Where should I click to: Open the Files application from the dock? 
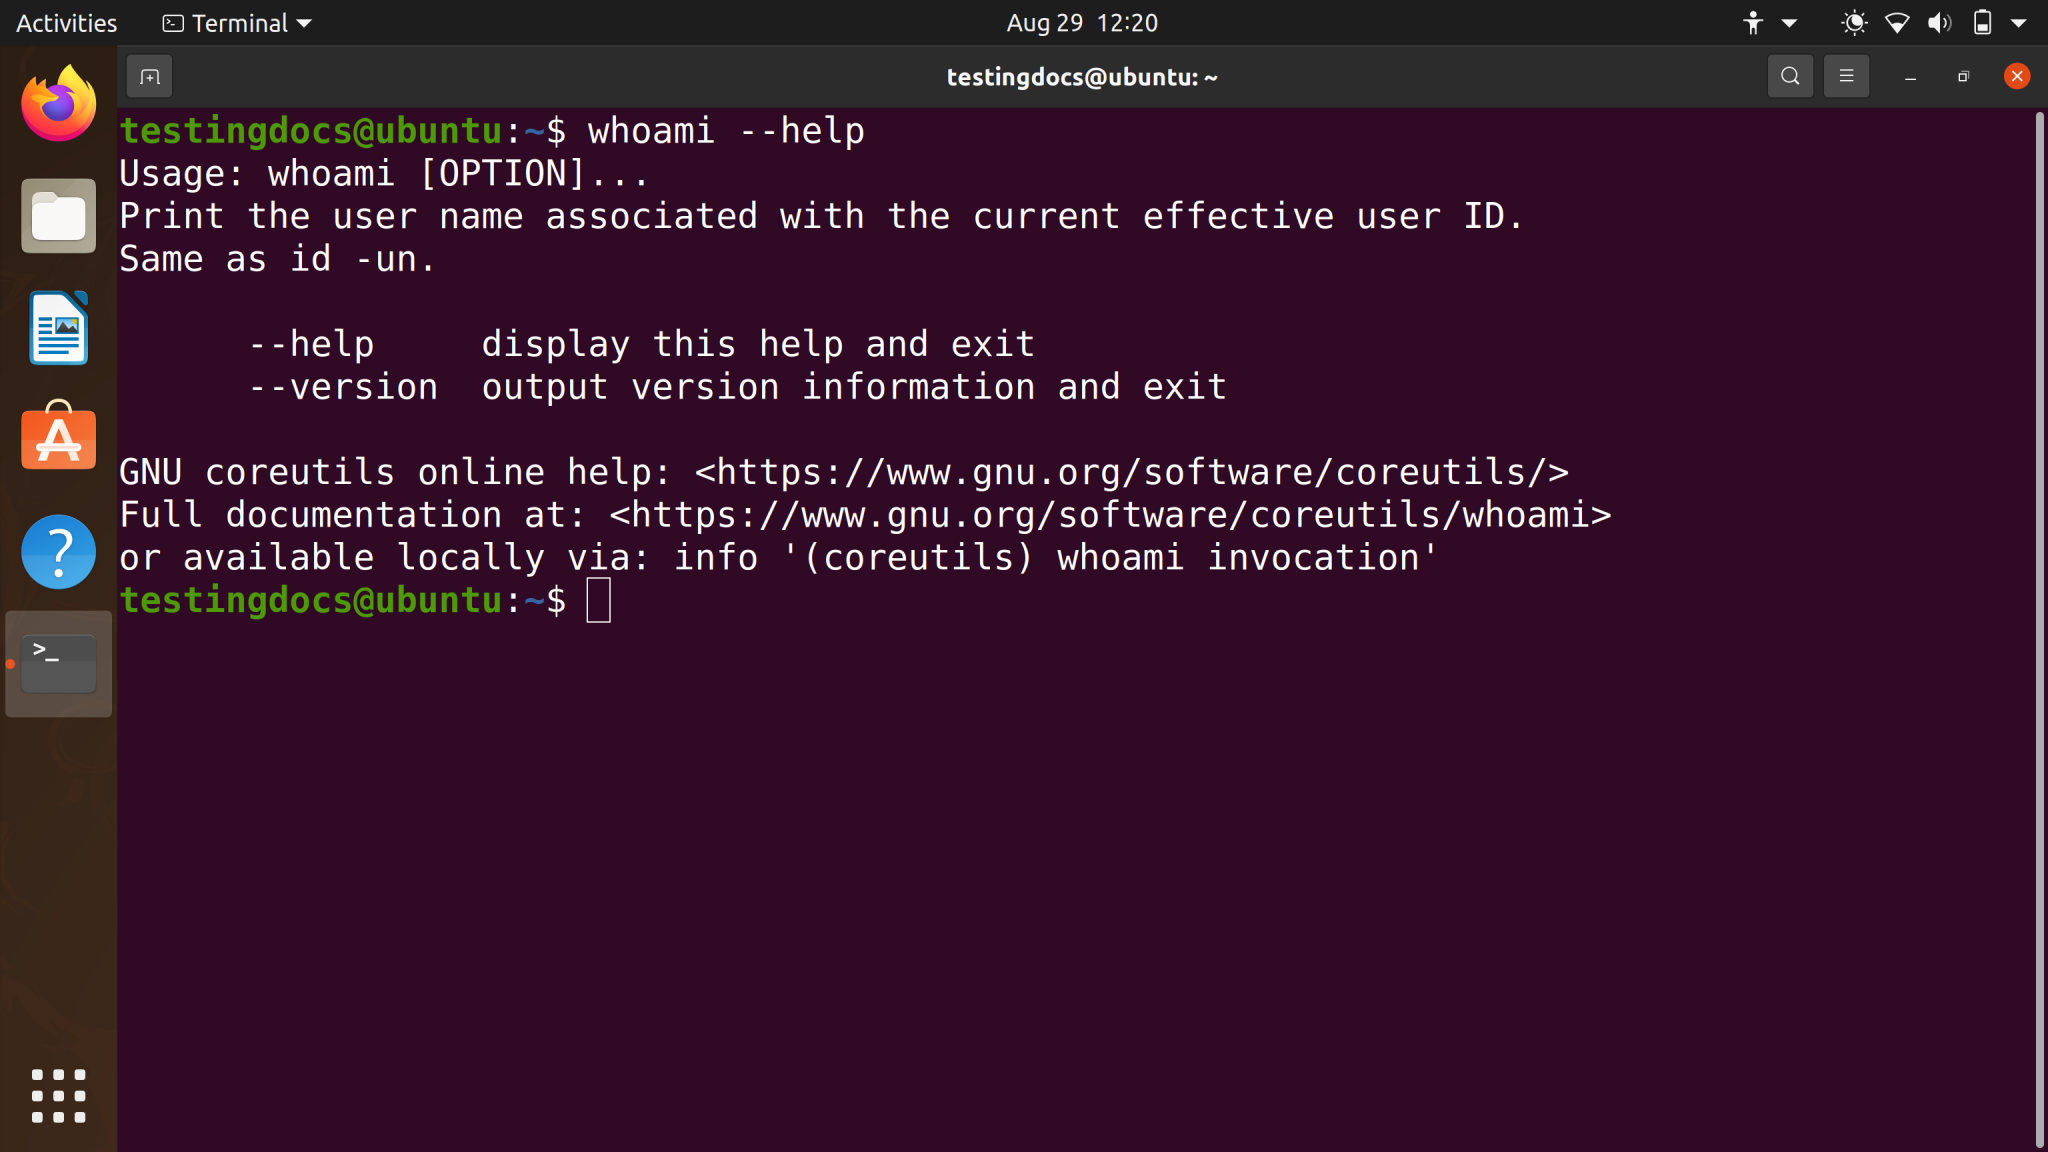[x=58, y=215]
